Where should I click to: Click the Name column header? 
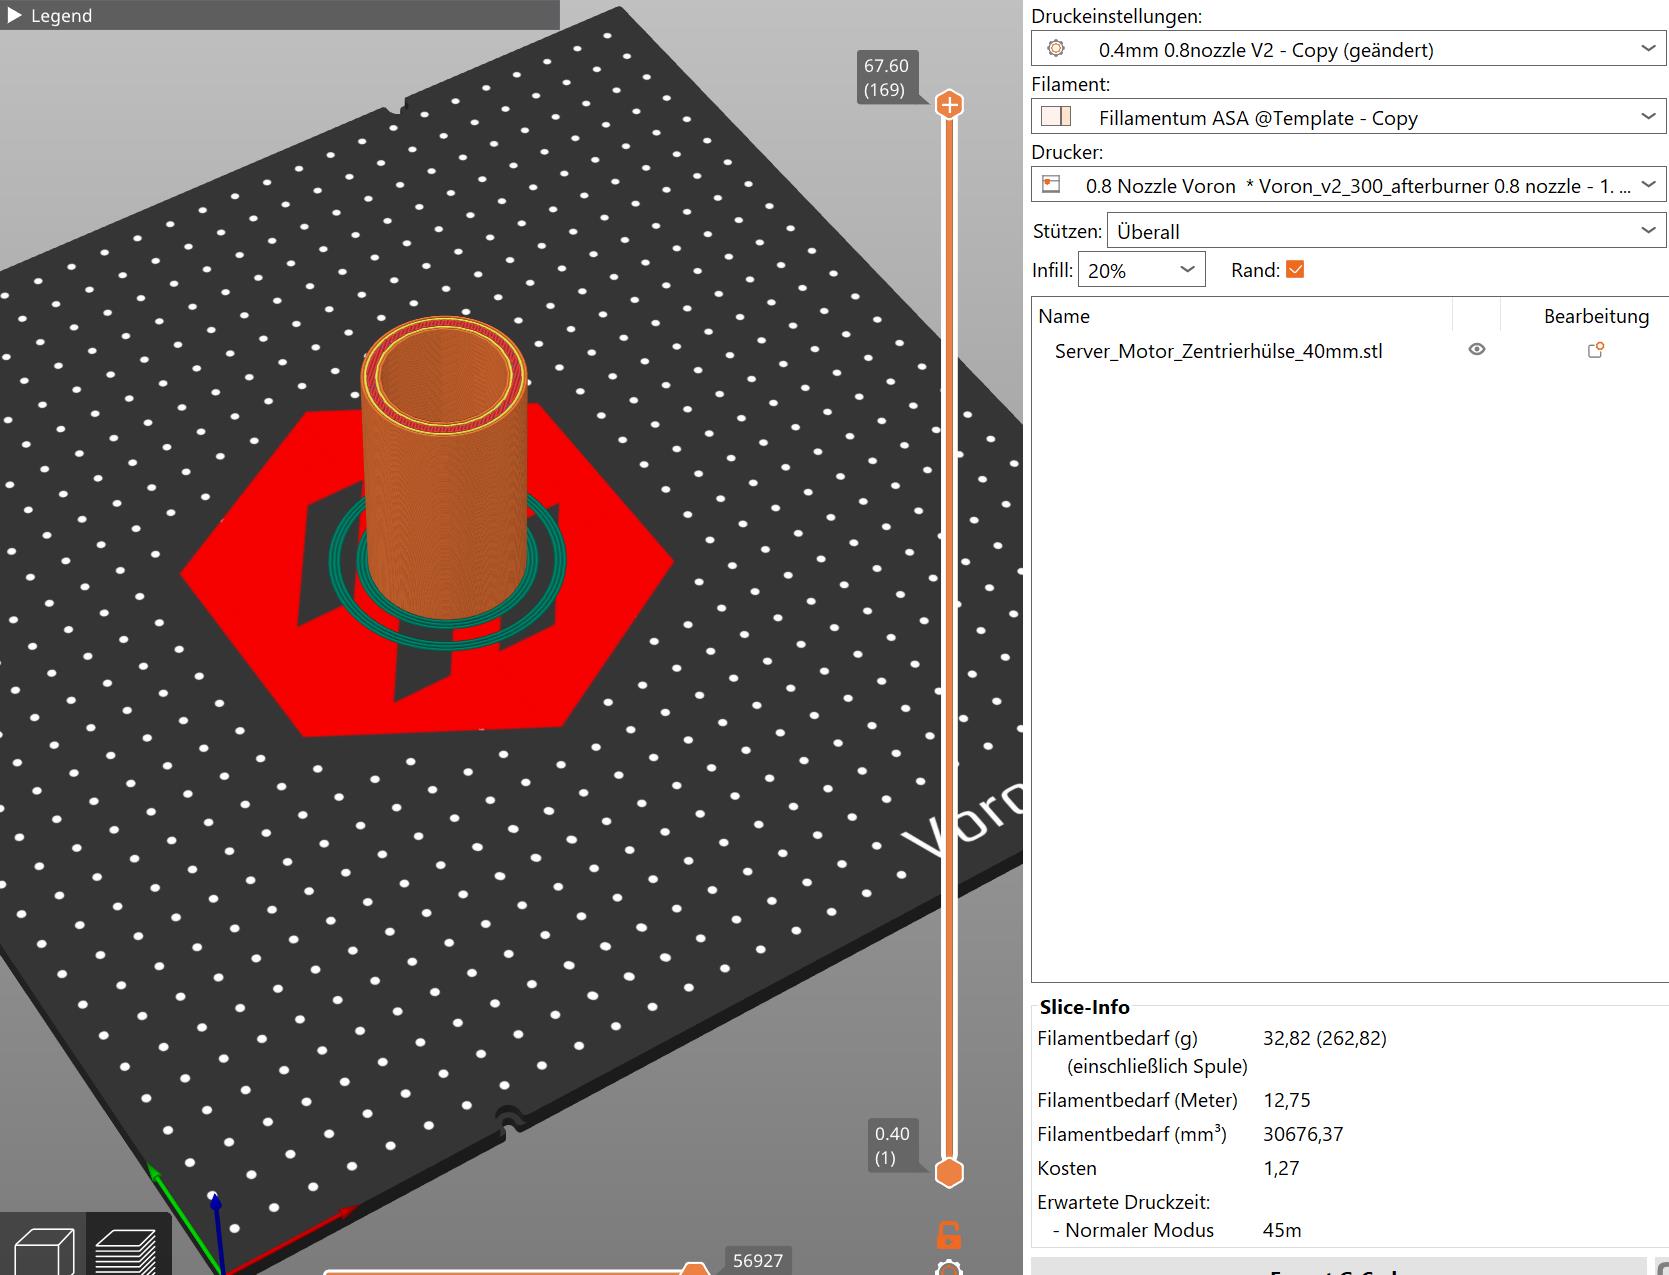click(x=1064, y=316)
